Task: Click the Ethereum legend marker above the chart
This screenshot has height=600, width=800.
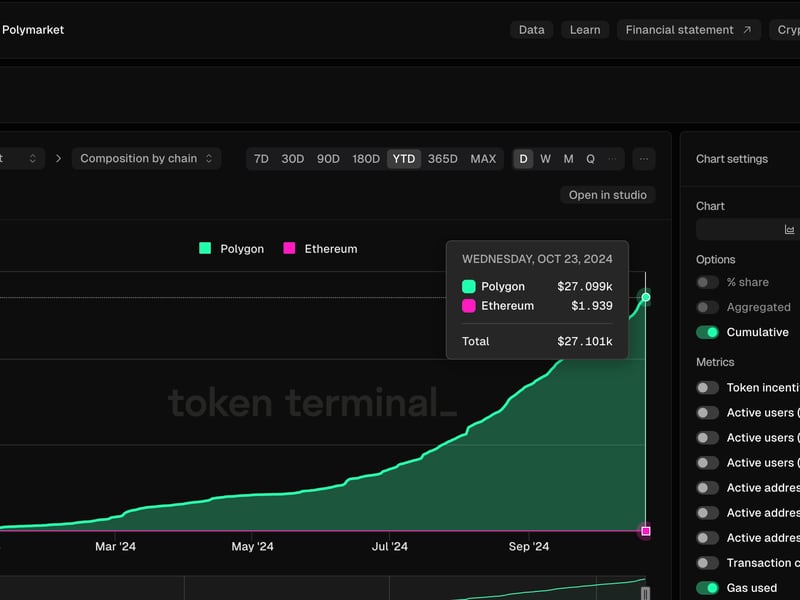Action: pos(288,248)
